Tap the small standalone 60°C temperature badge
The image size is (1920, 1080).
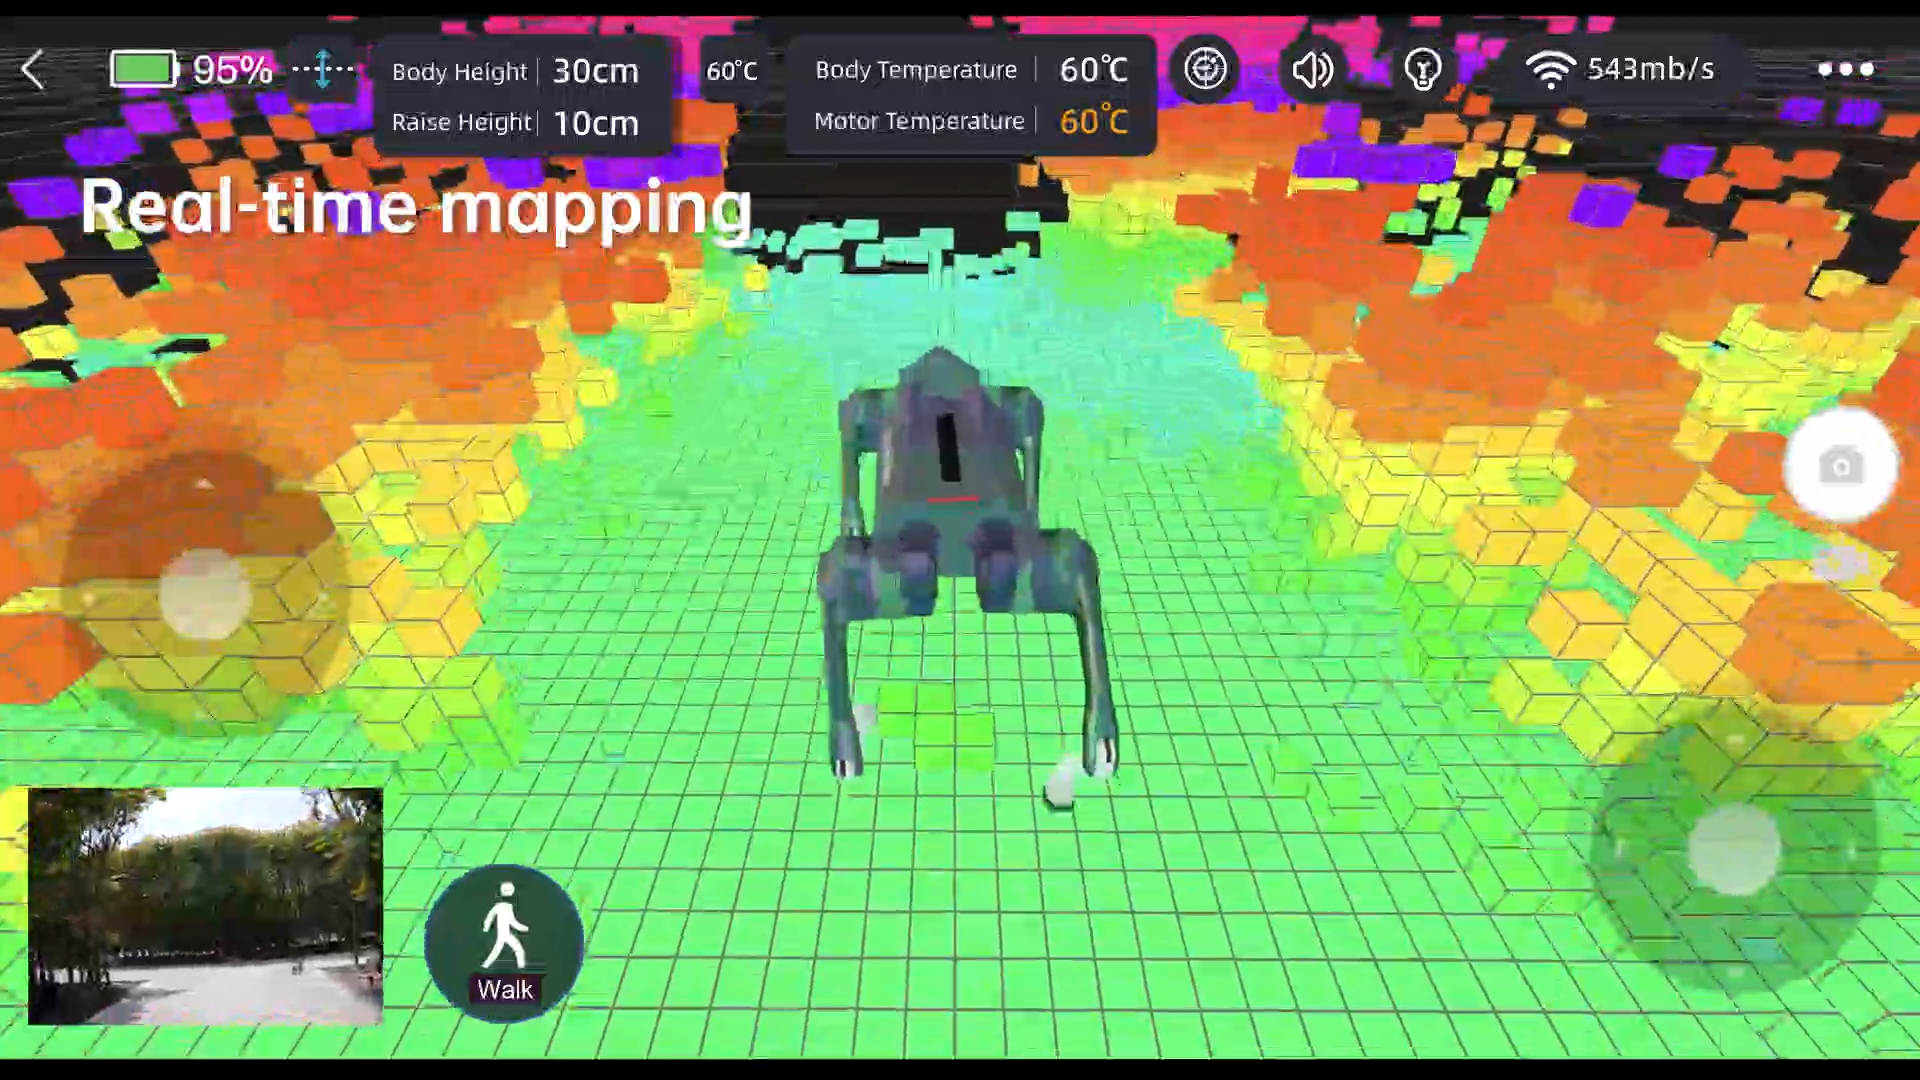(x=732, y=71)
